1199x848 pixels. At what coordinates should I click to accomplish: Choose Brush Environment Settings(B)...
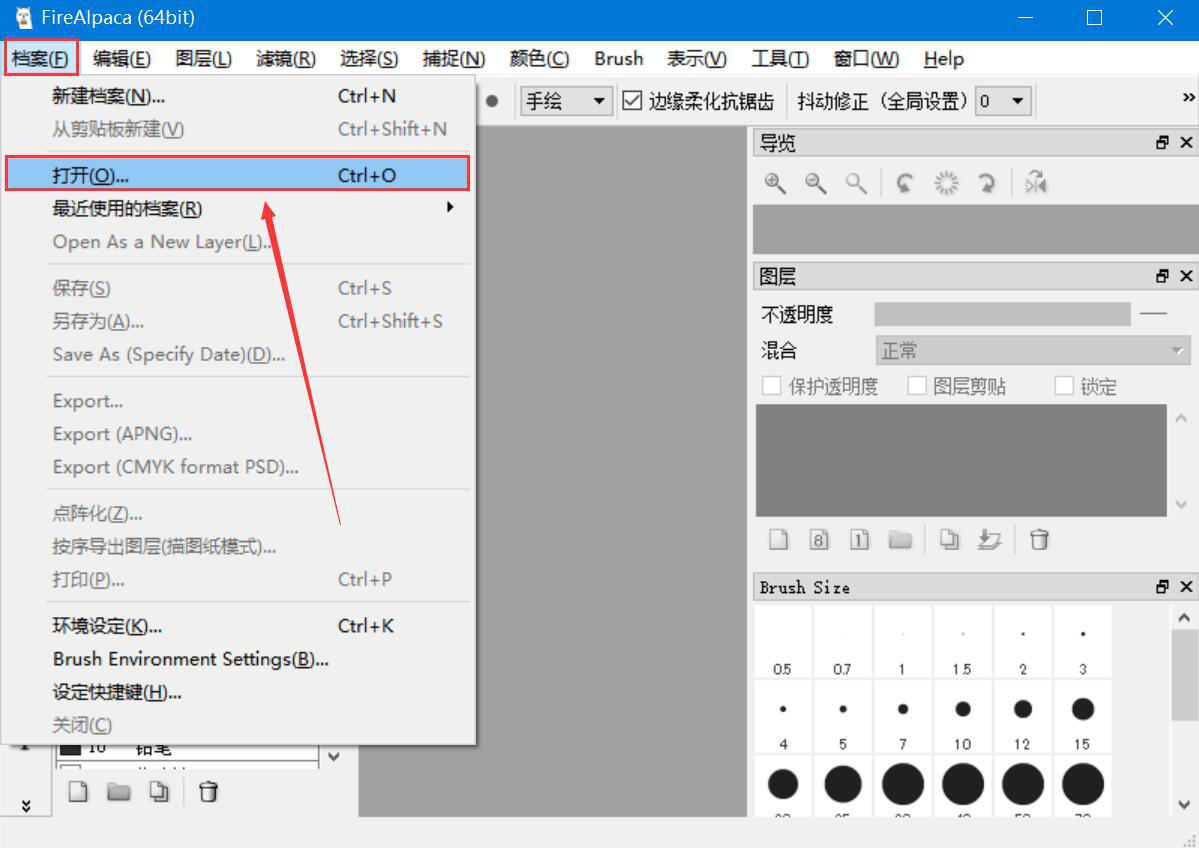click(237, 658)
